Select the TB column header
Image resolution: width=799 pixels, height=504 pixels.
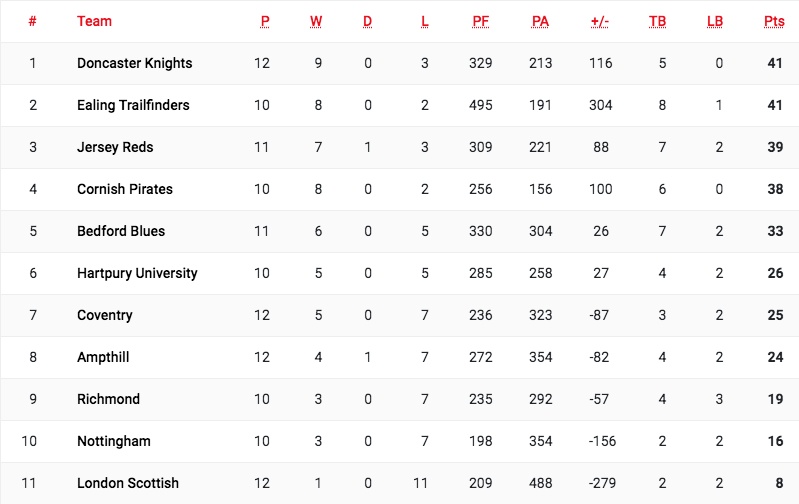657,21
